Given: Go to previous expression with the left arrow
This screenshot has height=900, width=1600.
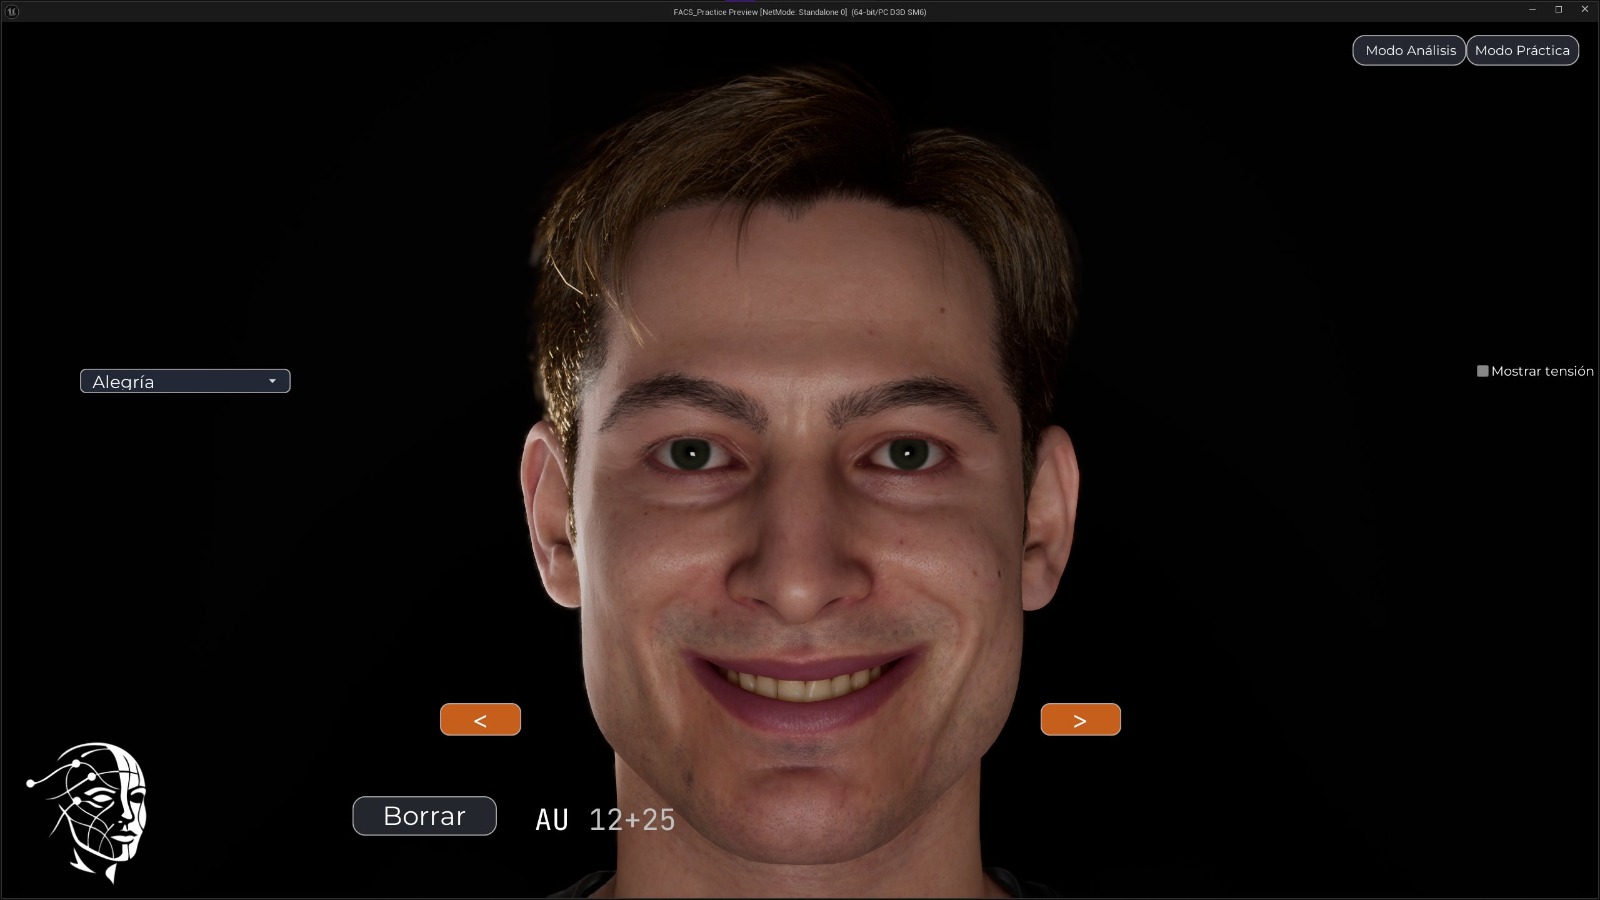Looking at the screenshot, I should [480, 720].
